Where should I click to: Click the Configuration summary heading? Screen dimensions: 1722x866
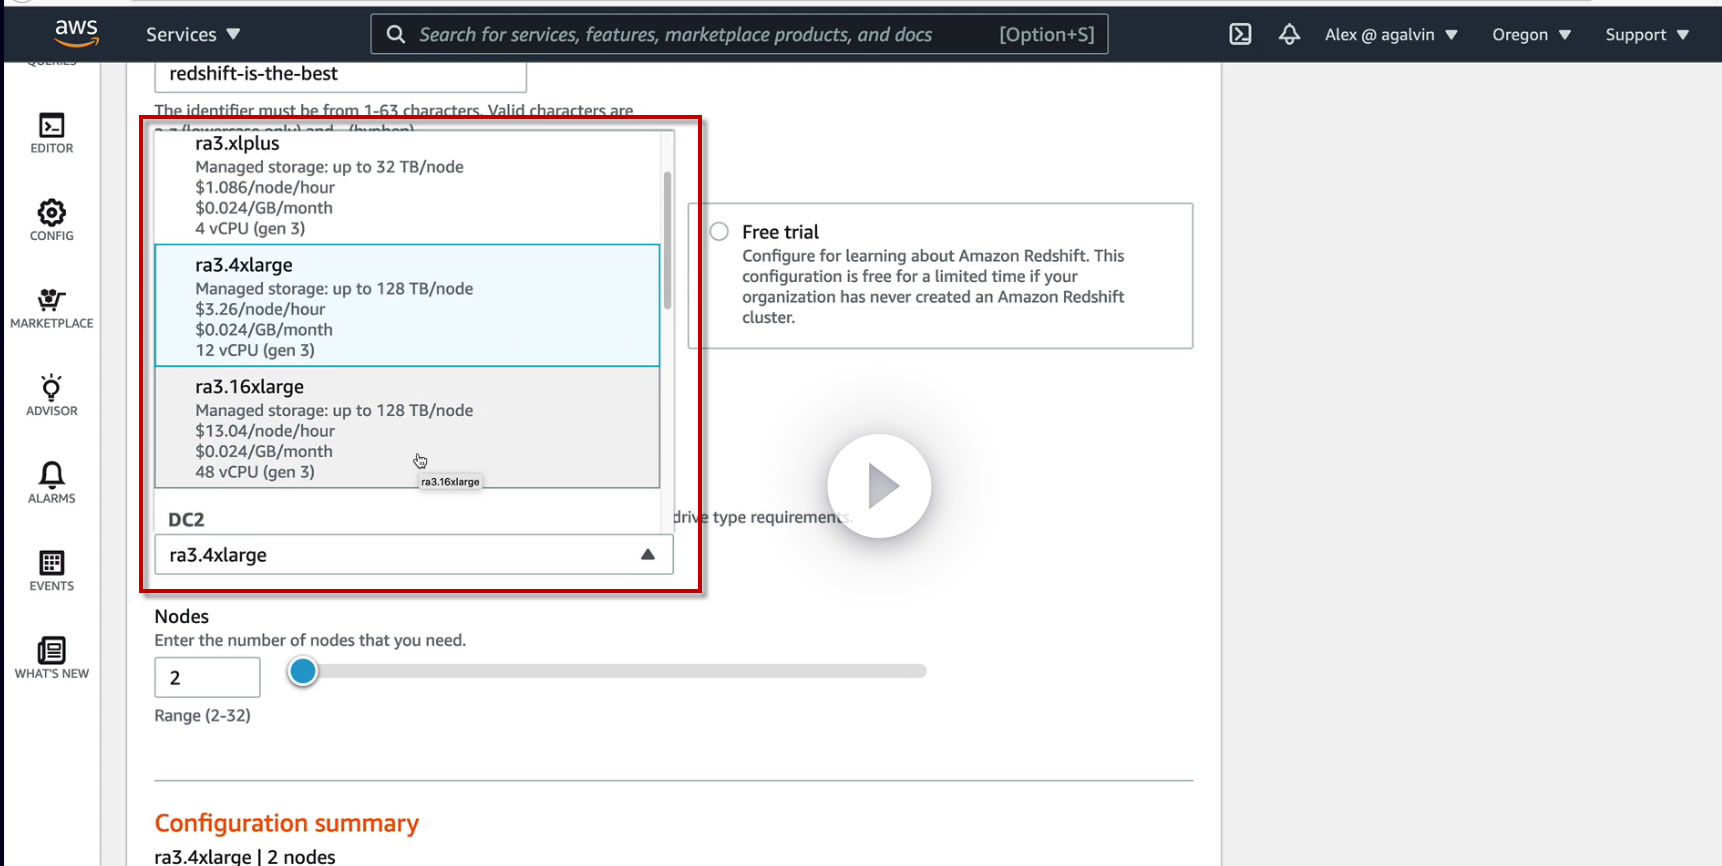tap(287, 823)
